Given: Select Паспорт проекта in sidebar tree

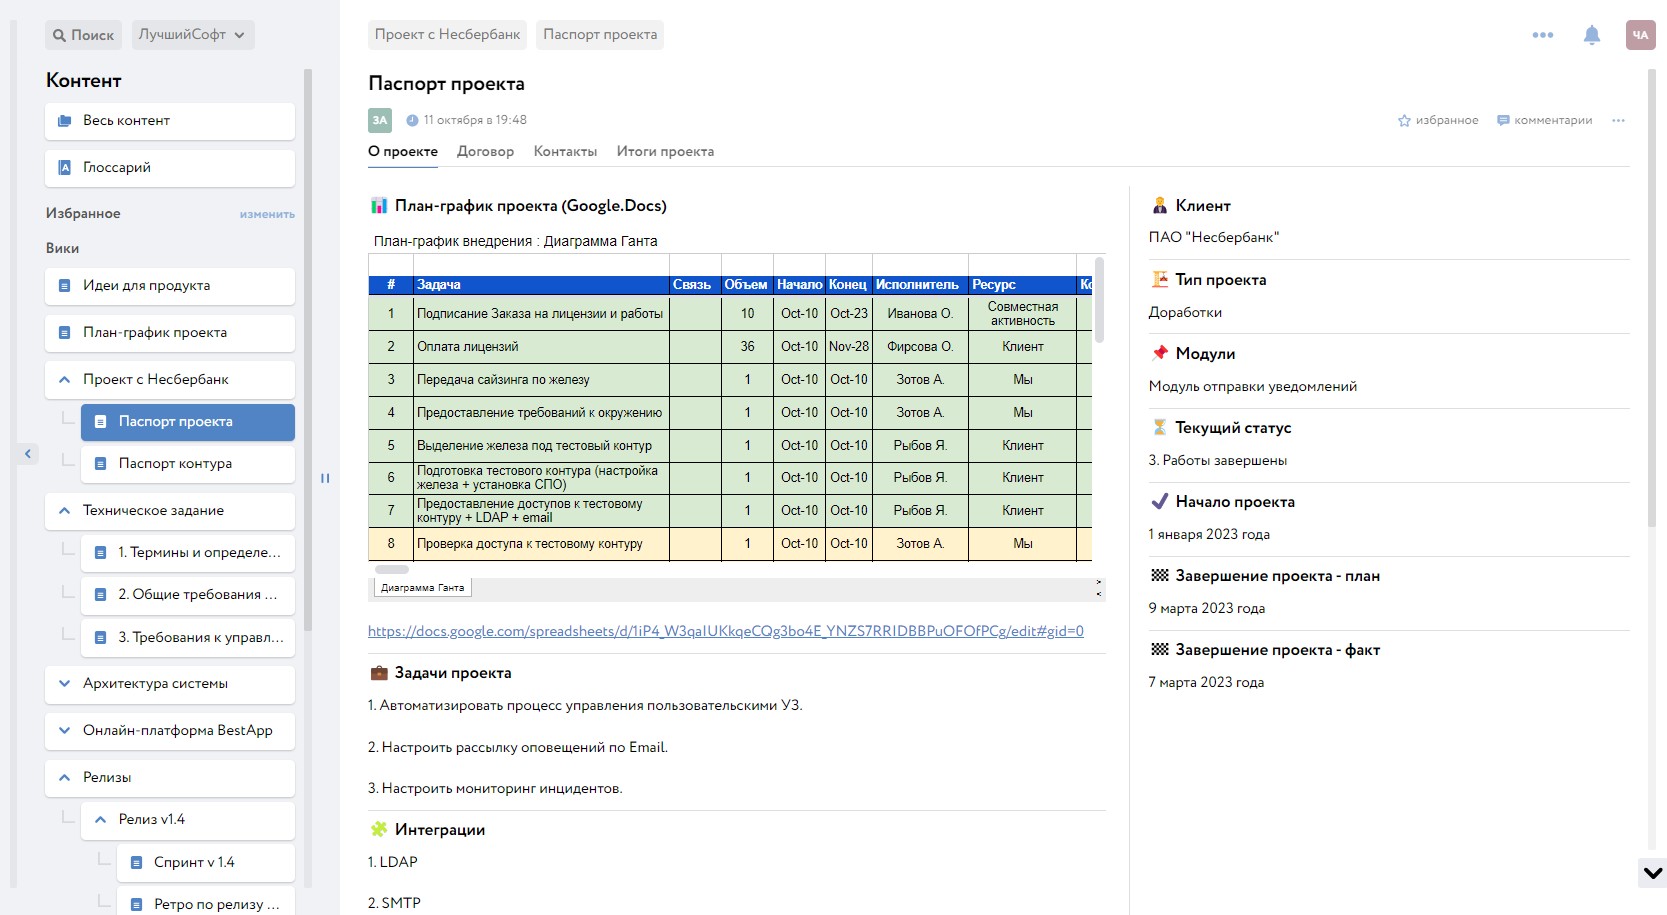Looking at the screenshot, I should [x=188, y=422].
